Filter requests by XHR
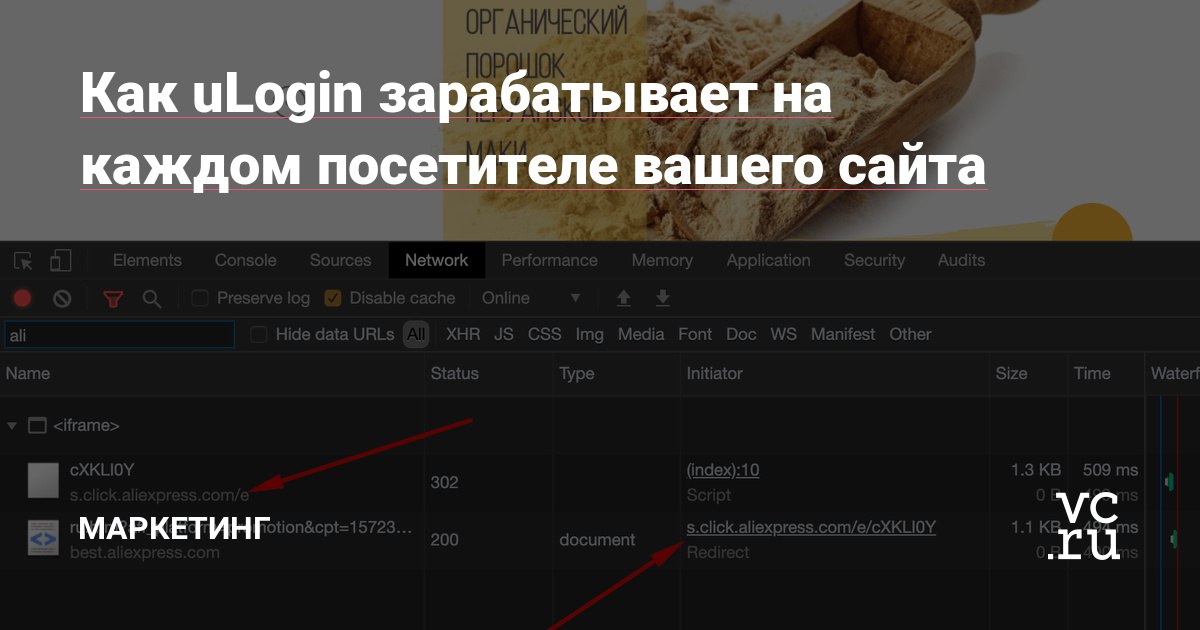The image size is (1200, 630). [x=462, y=335]
